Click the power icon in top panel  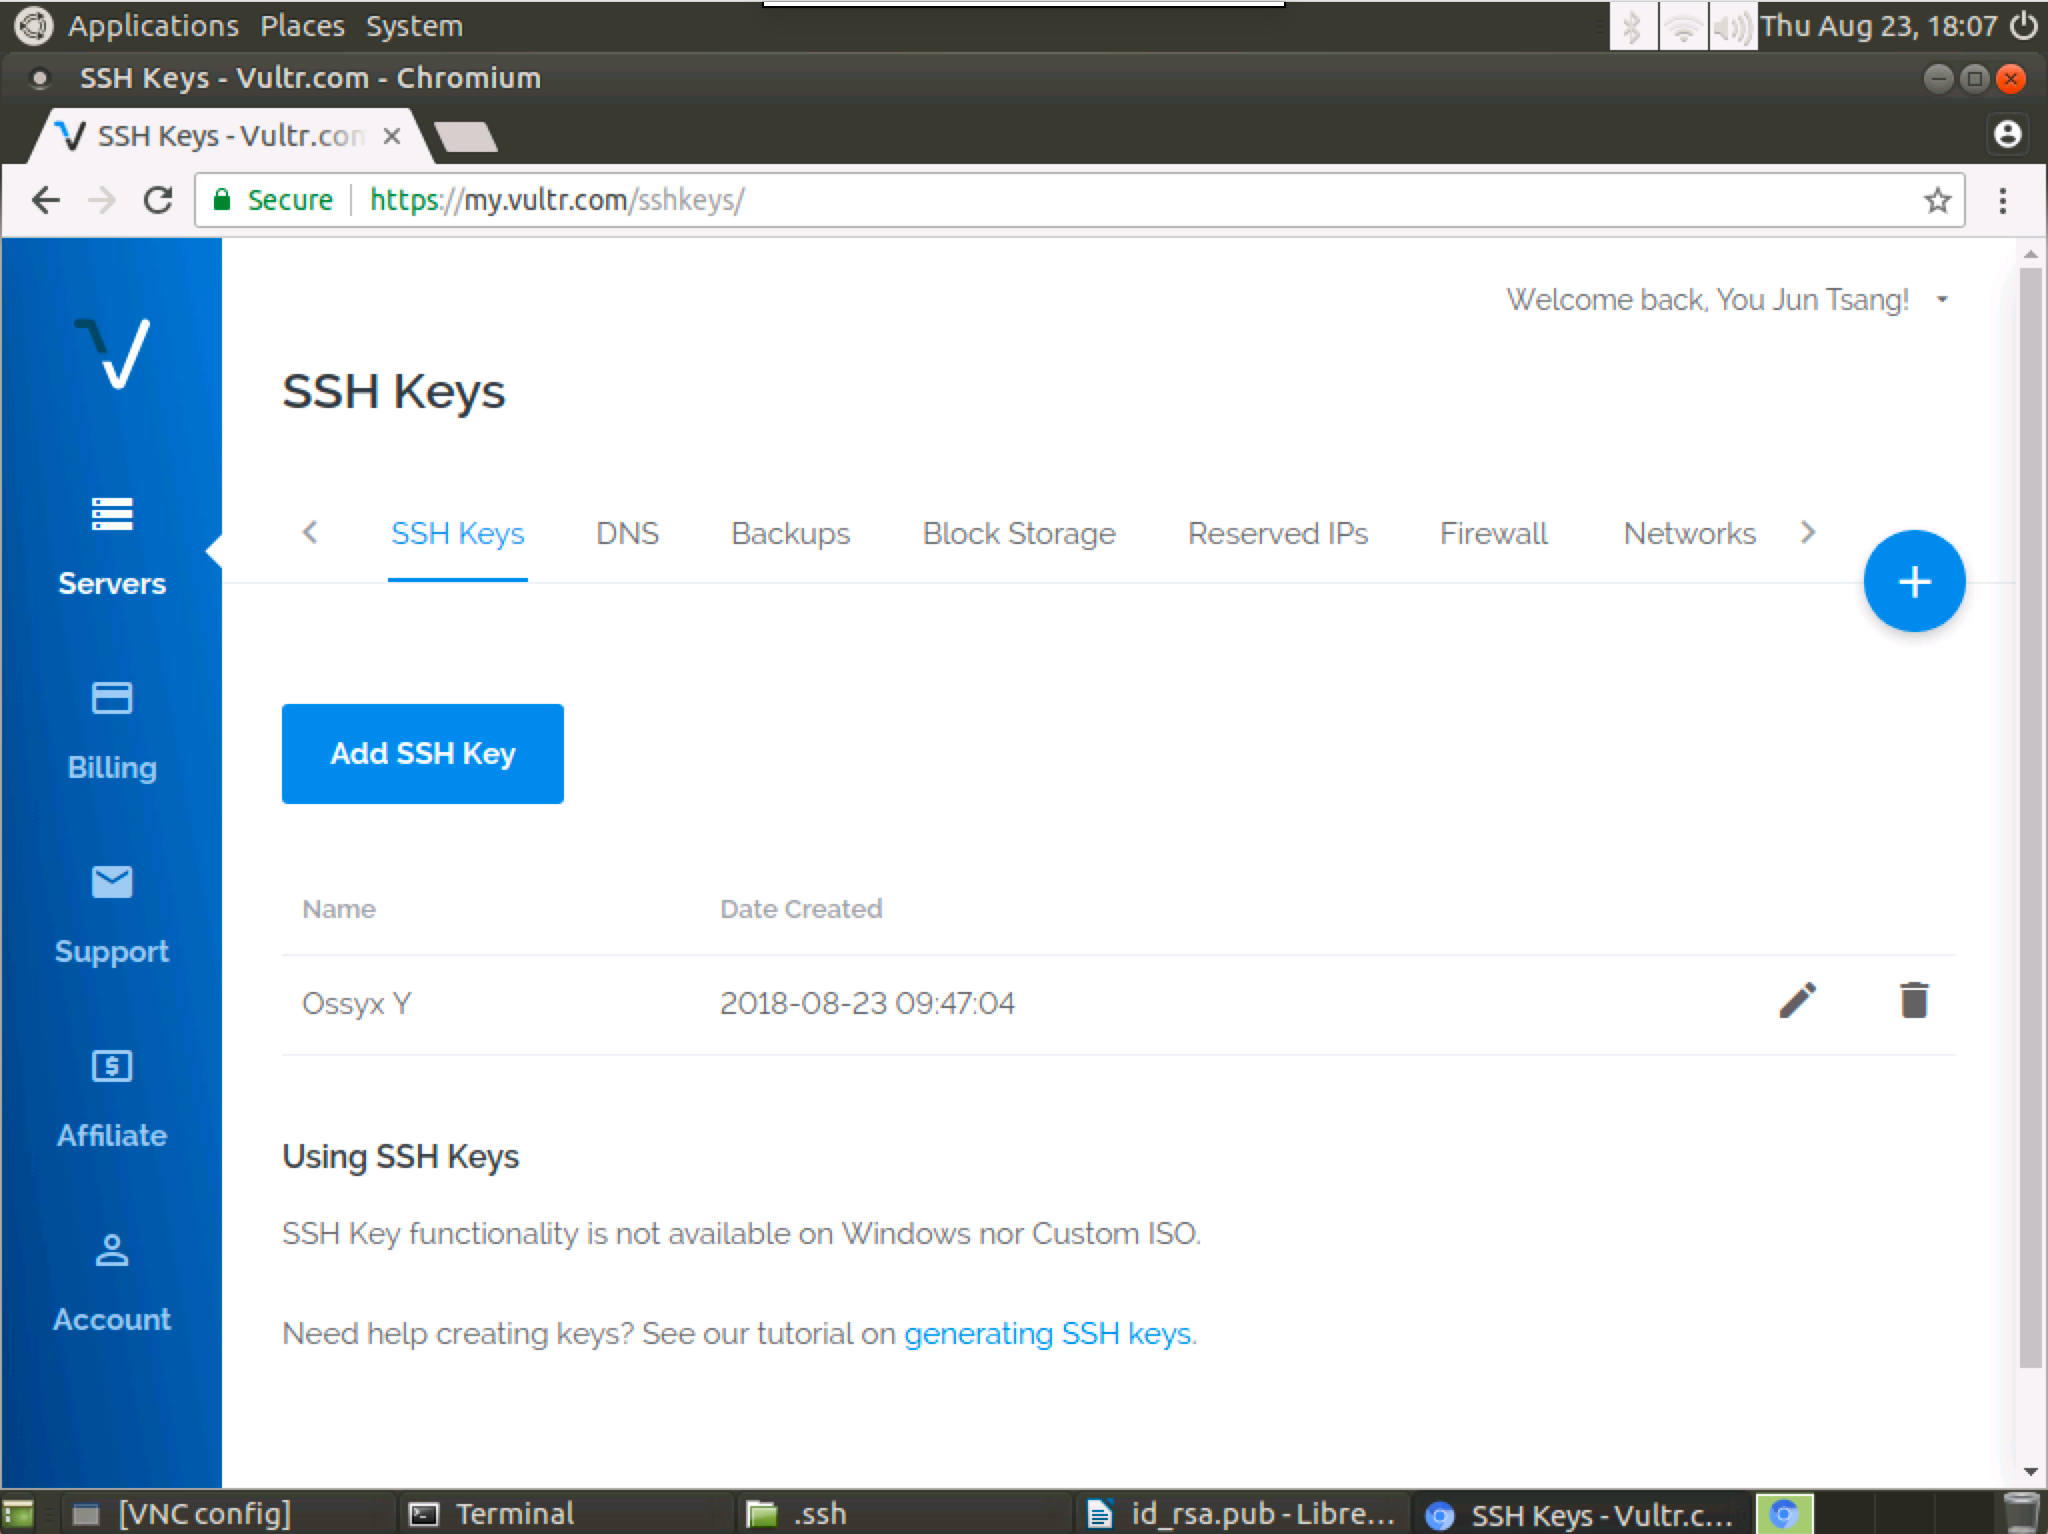2024,25
